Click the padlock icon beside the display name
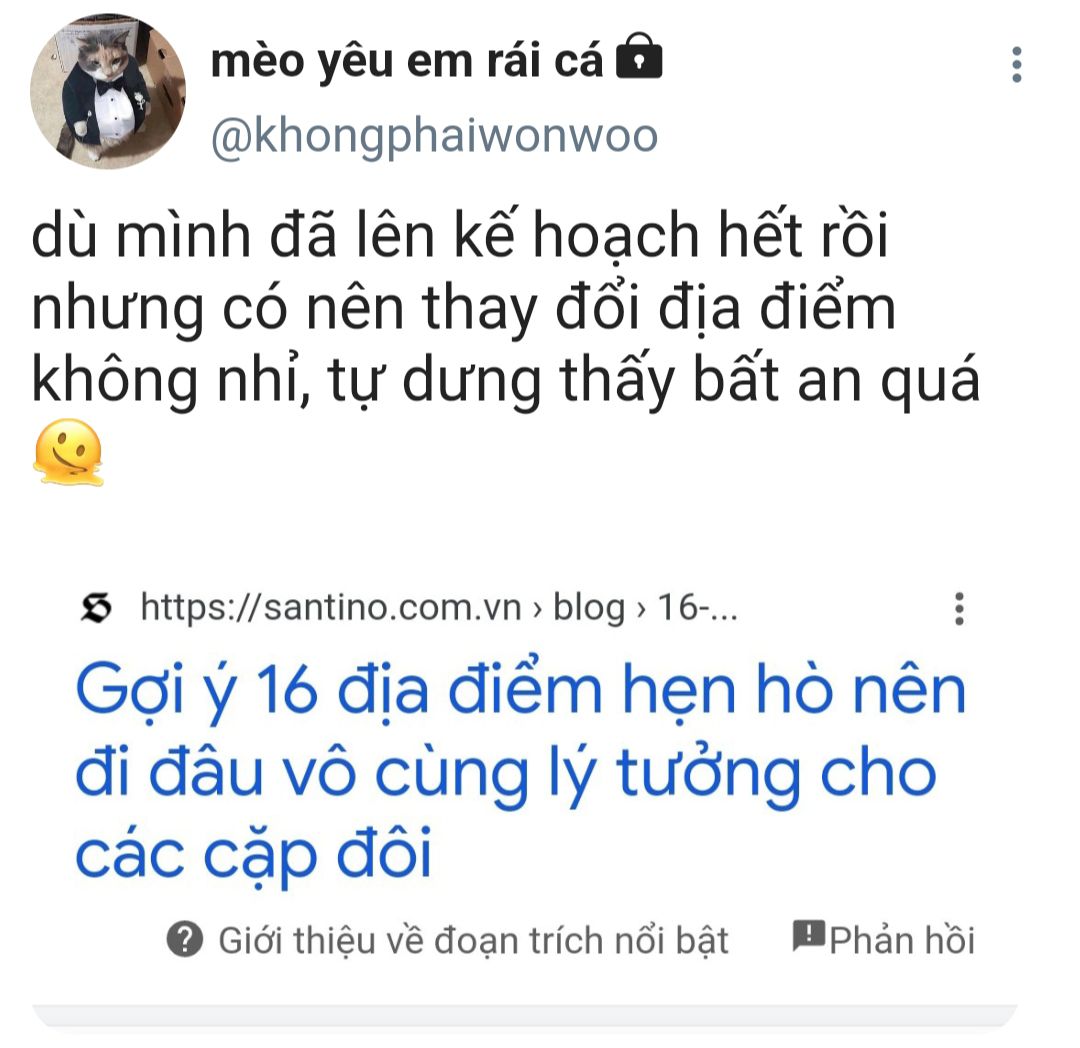This screenshot has width=1080, height=1048. click(x=638, y=56)
